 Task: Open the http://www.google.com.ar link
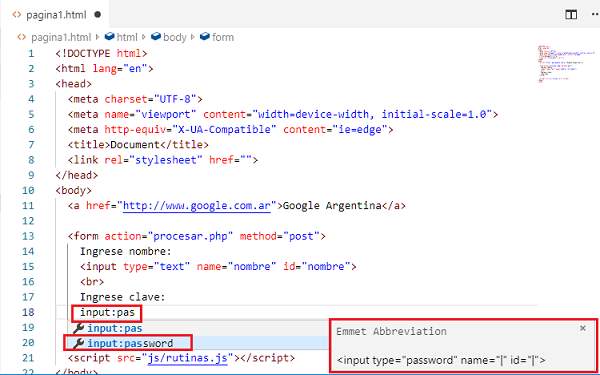[x=197, y=205]
